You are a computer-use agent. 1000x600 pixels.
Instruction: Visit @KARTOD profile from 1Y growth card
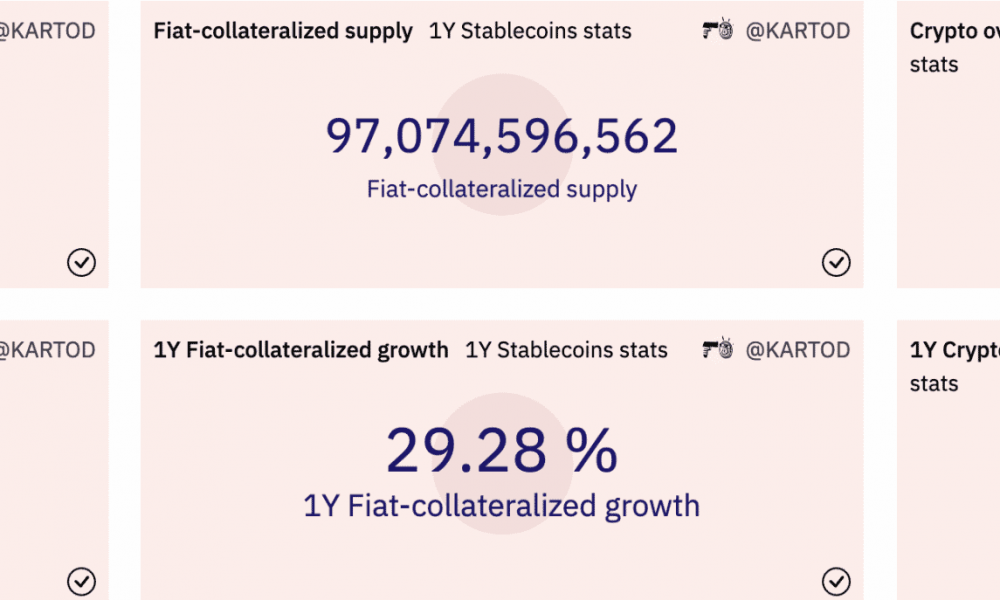tap(798, 349)
